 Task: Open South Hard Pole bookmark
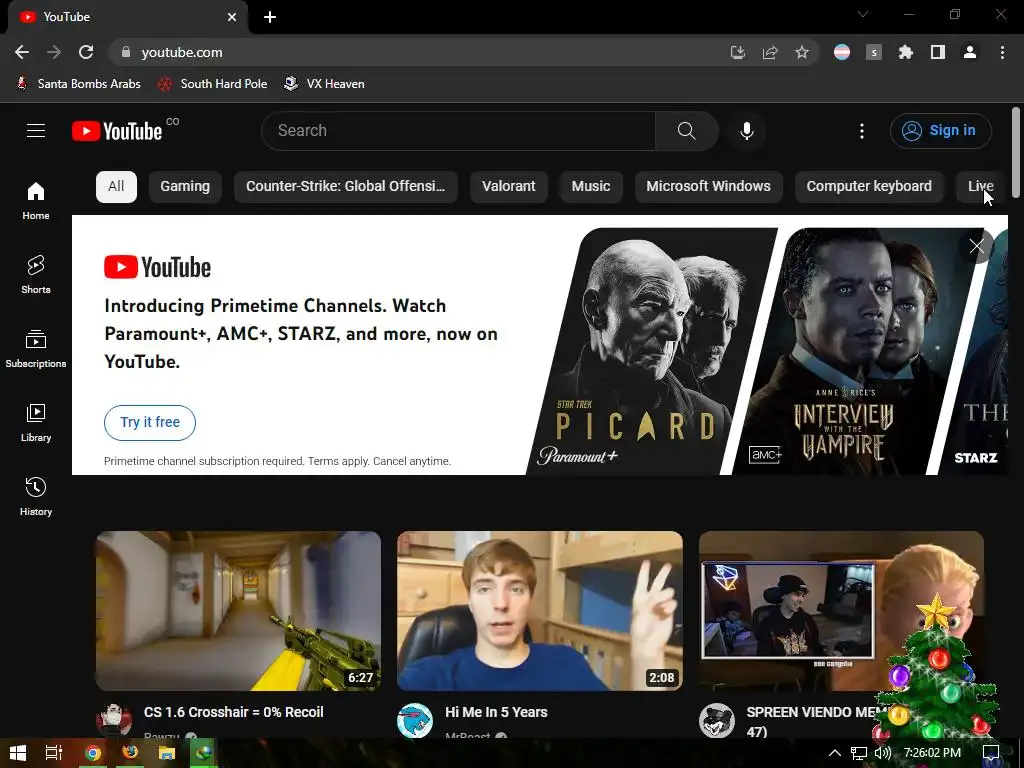tap(213, 84)
